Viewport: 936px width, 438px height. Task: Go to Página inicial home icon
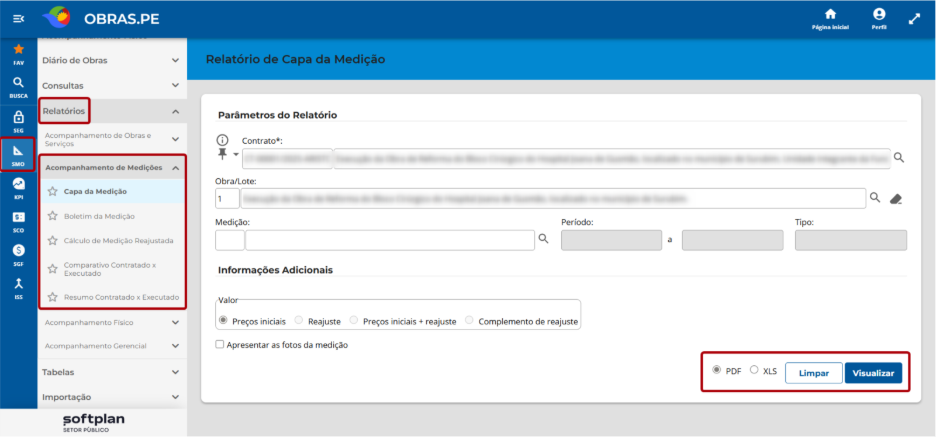(830, 19)
